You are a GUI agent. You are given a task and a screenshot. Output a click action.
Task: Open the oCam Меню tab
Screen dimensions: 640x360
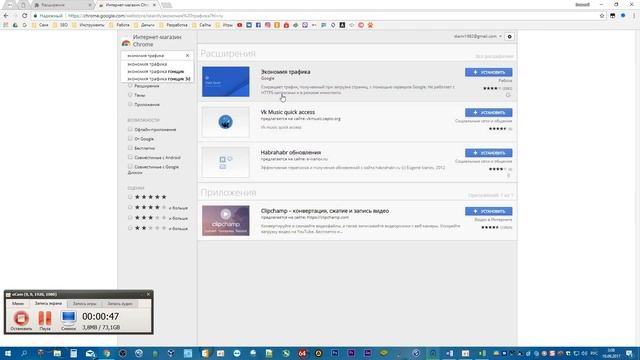pyautogui.click(x=18, y=303)
